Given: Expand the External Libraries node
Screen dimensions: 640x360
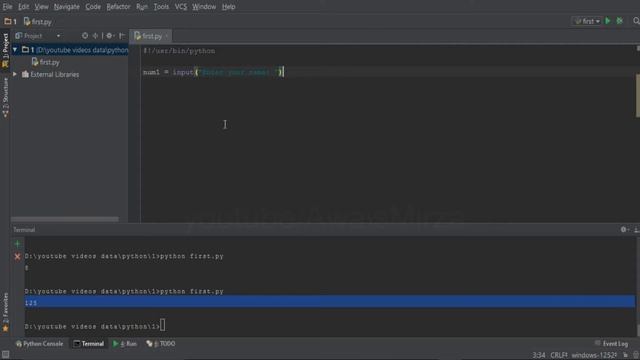Looking at the screenshot, I should (x=15, y=74).
